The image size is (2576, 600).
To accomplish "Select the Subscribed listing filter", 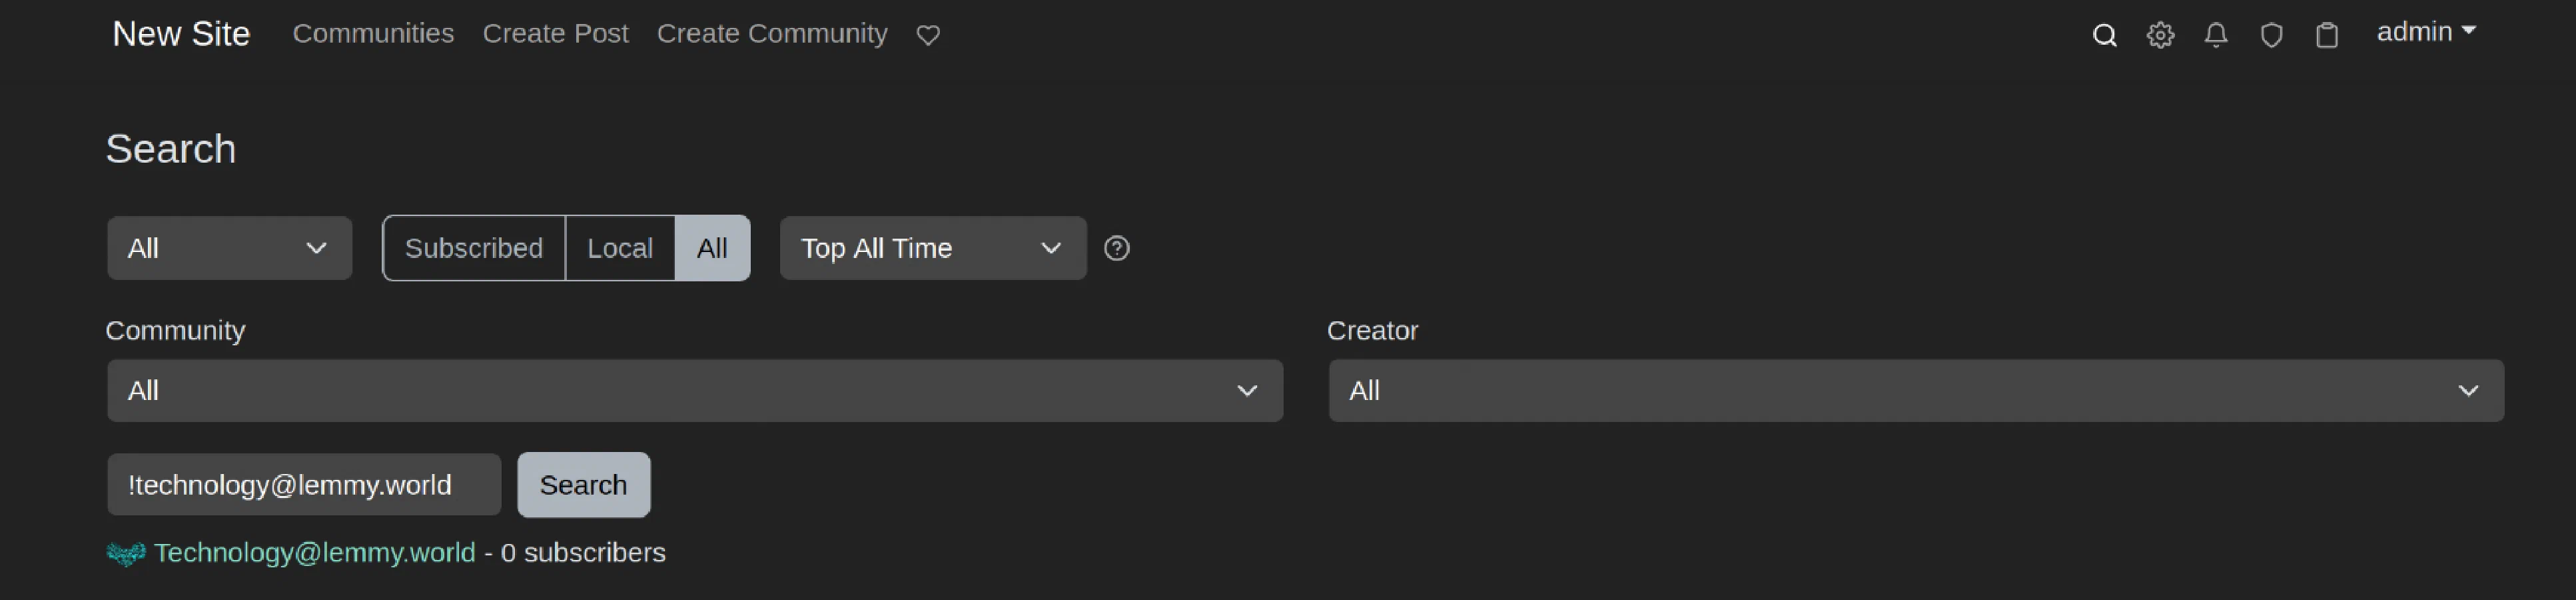I will (473, 248).
